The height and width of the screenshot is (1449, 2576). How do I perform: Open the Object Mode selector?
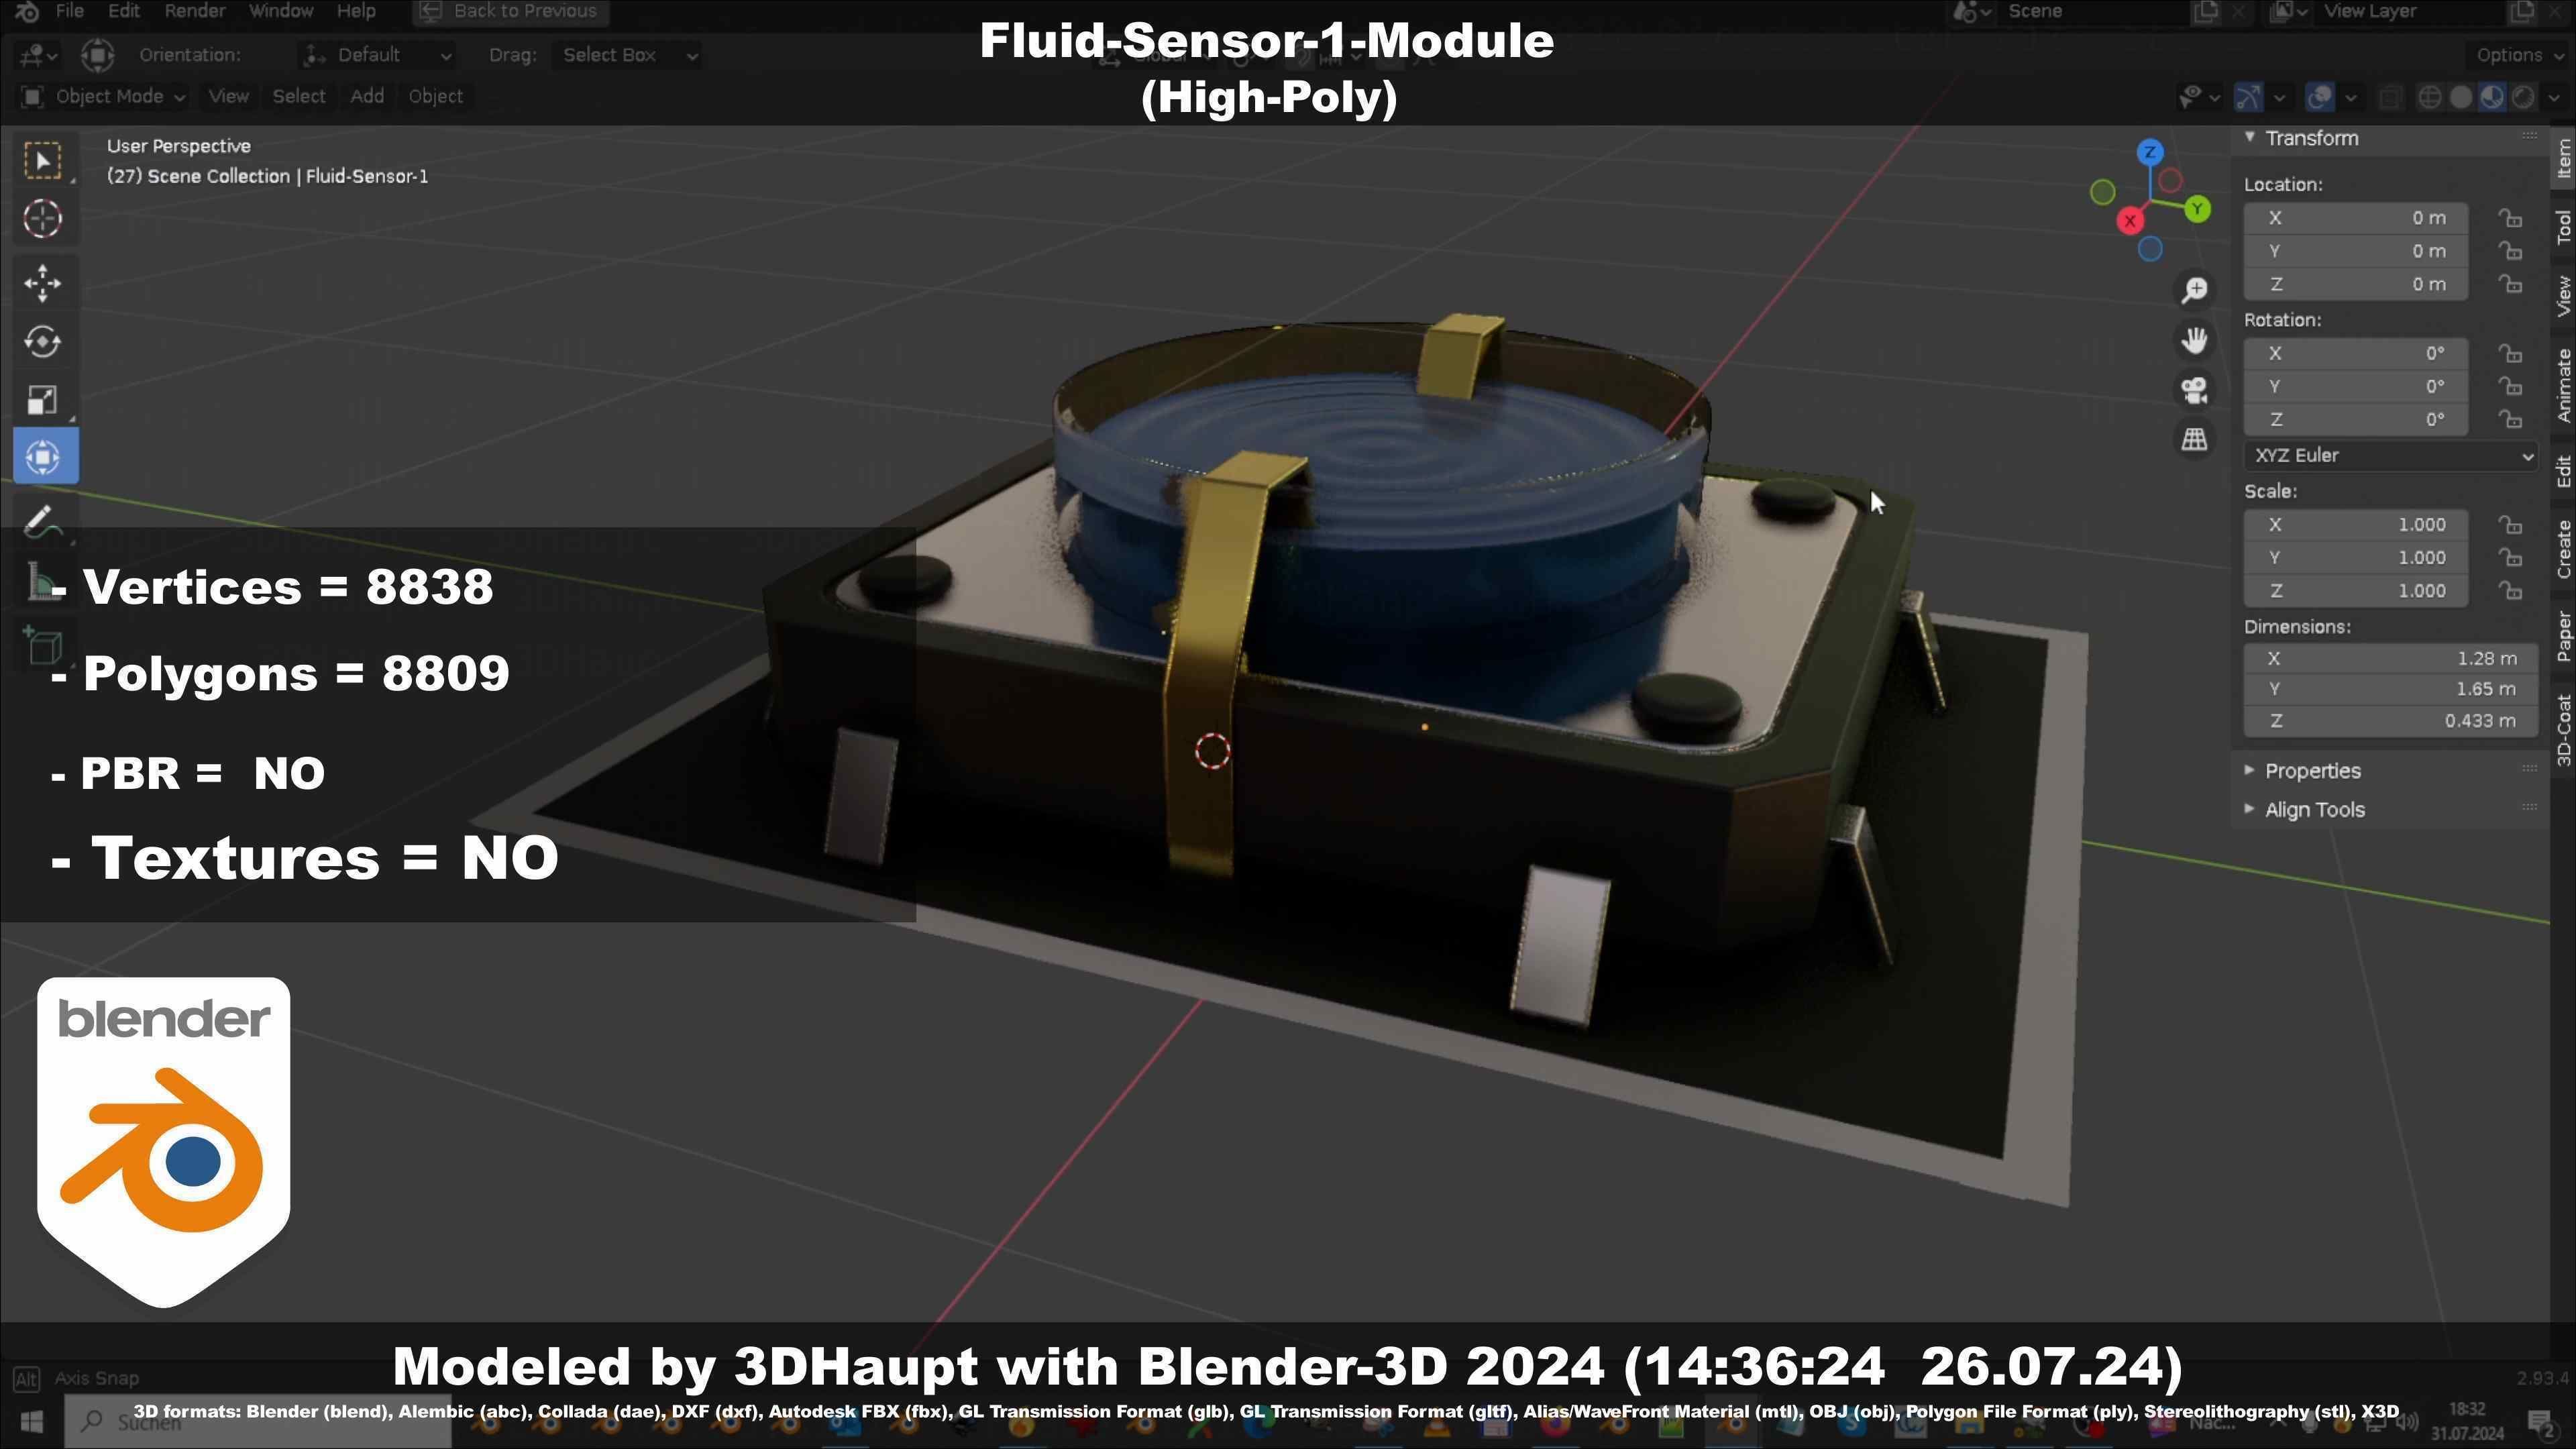tap(103, 97)
